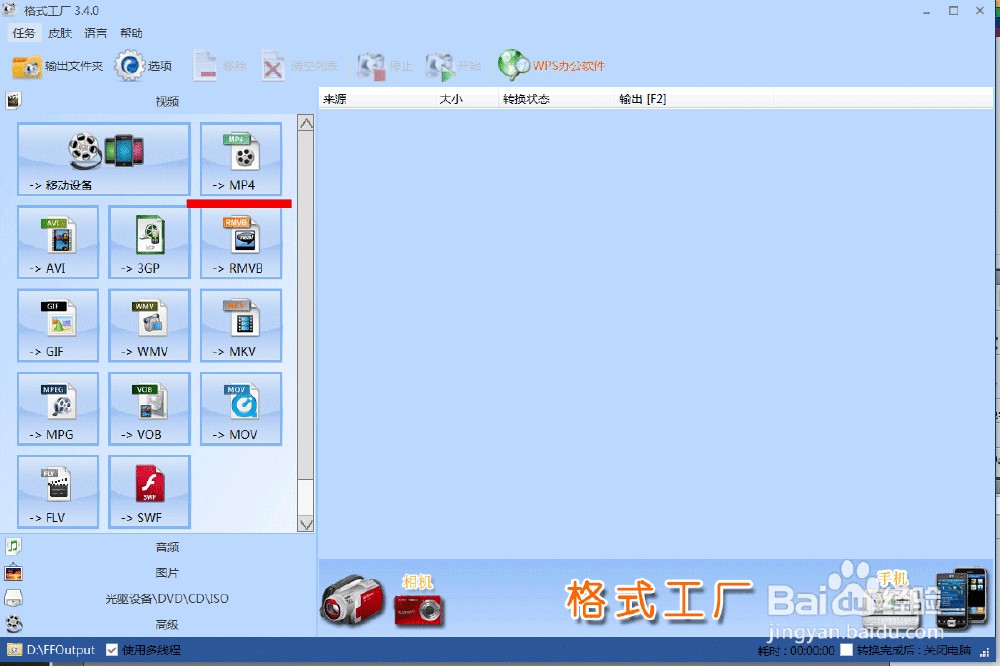Select the RMVB conversion tile
The width and height of the screenshot is (1000, 666).
[241, 242]
